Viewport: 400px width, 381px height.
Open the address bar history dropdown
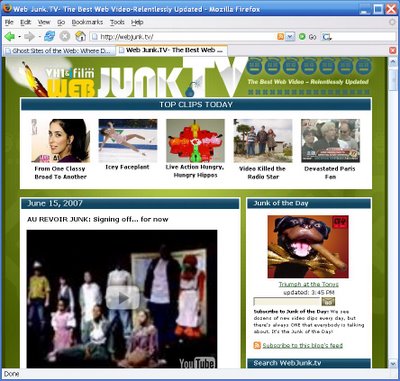pos(290,36)
